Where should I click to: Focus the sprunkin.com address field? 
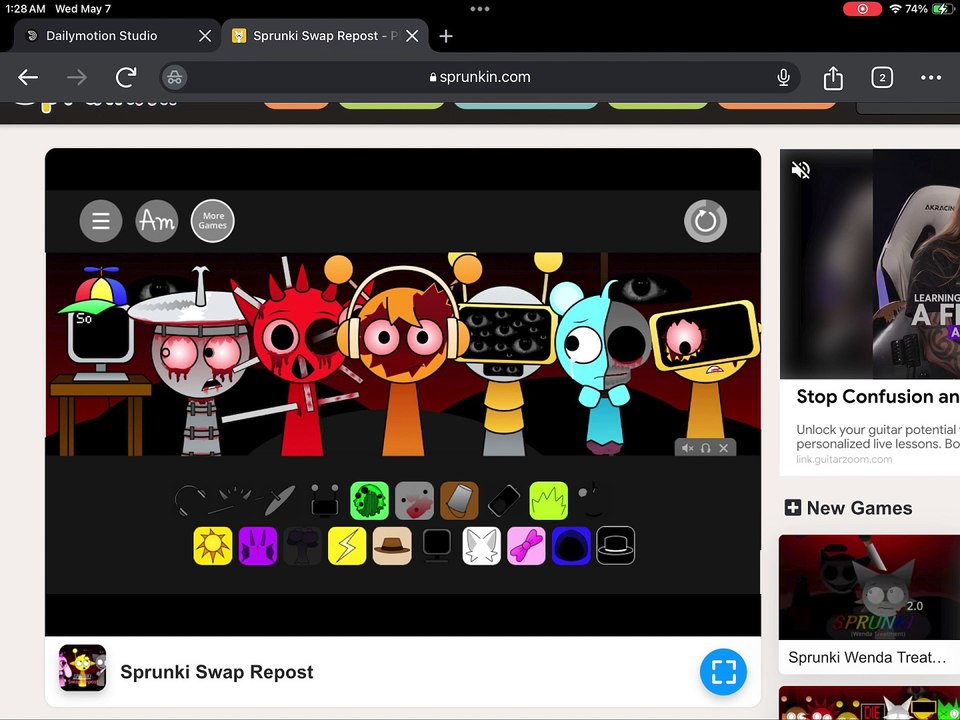click(x=480, y=77)
